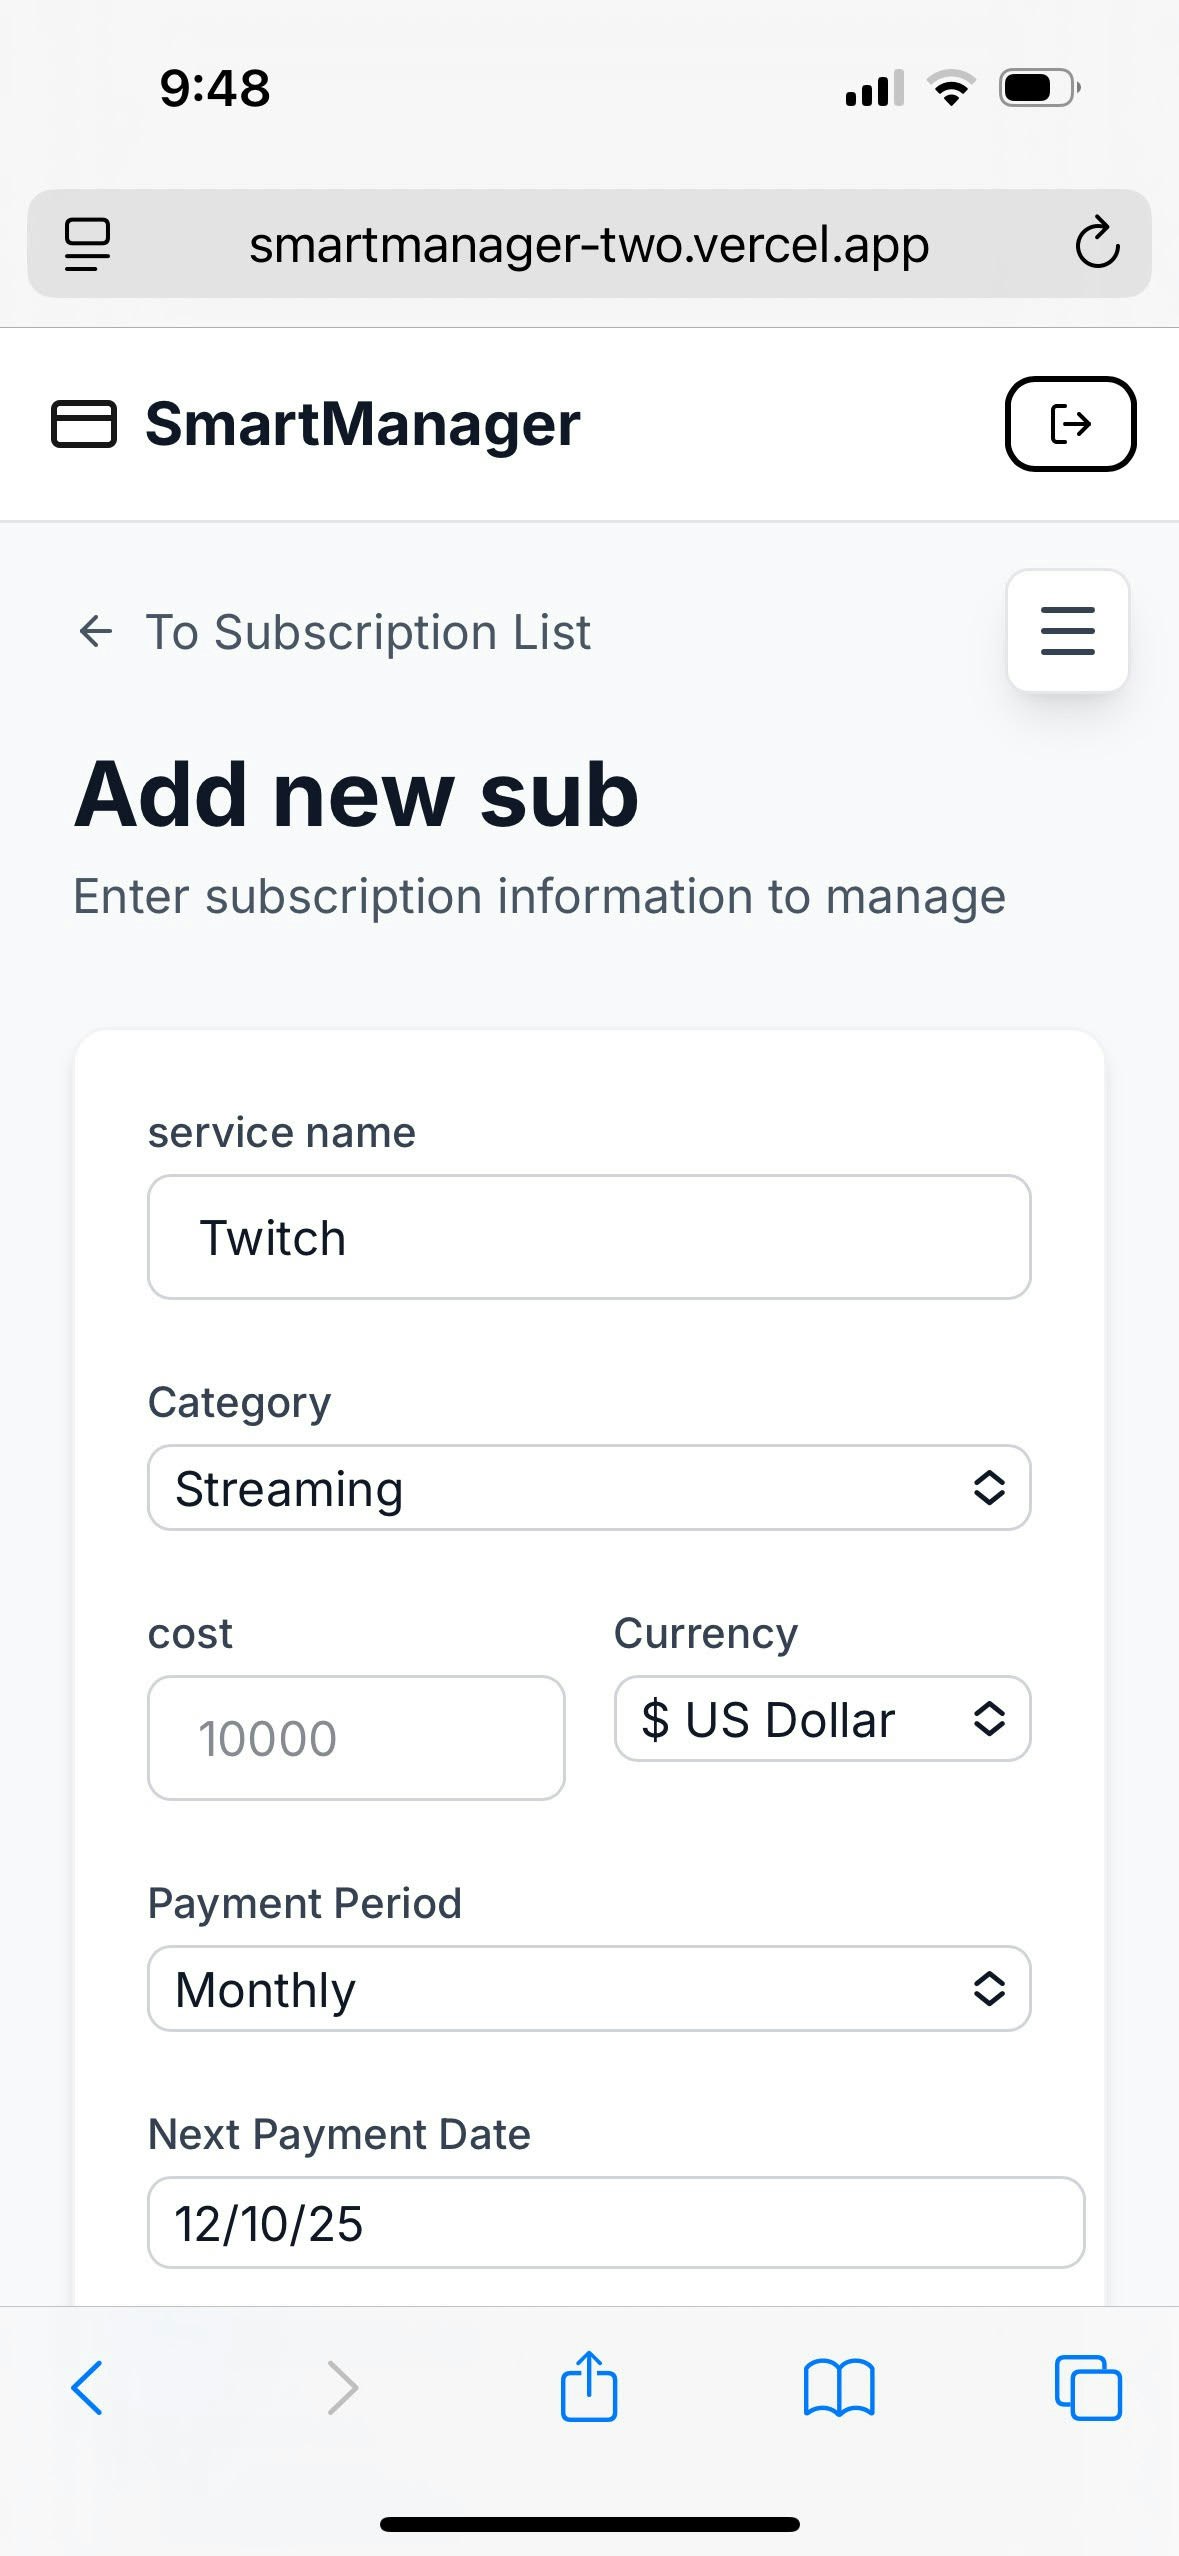This screenshot has width=1179, height=2556.
Task: Open Safari bookmarks icon
Action: point(838,2387)
